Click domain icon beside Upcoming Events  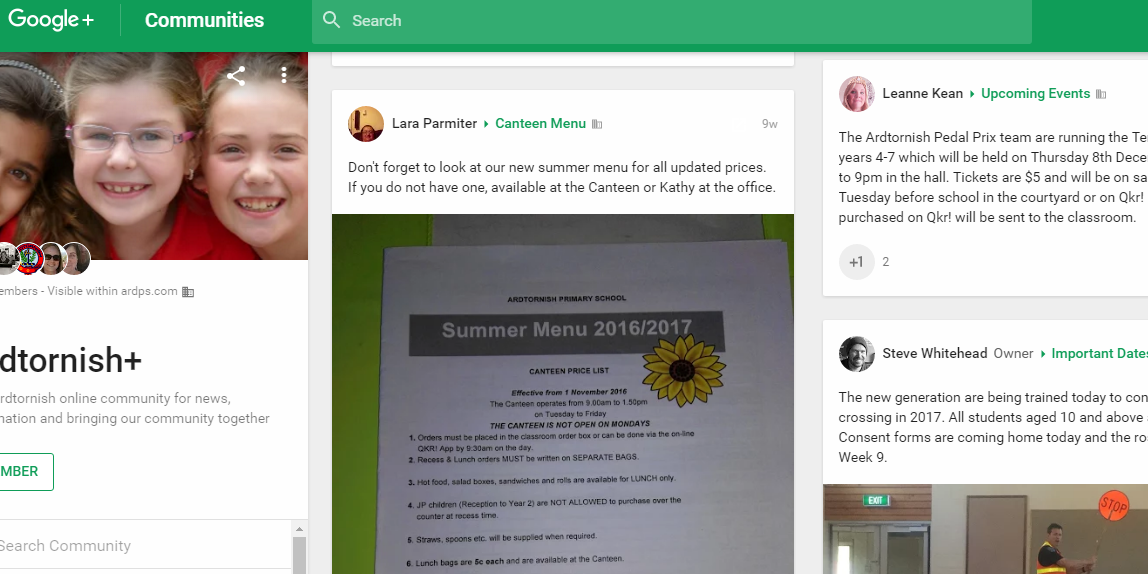click(x=1100, y=94)
